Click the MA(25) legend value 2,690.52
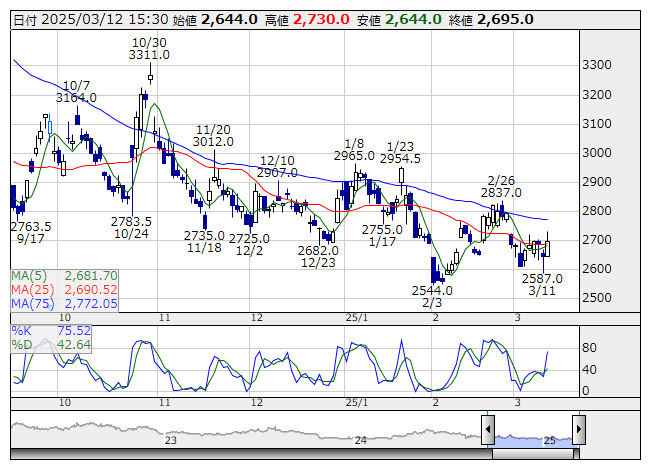This screenshot has height=470, width=653. (91, 290)
